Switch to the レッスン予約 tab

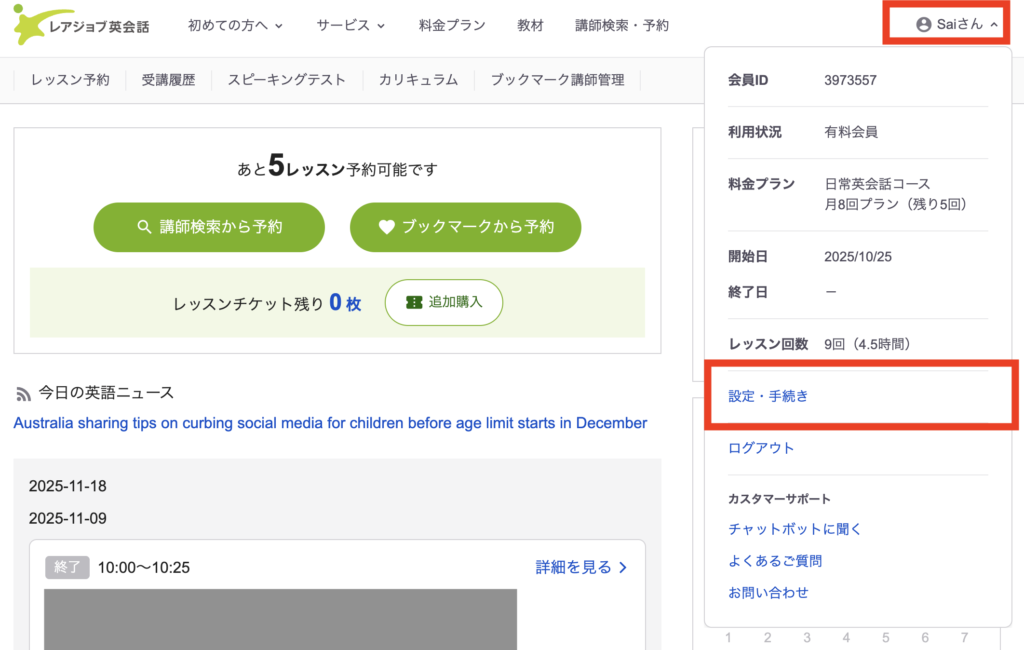(x=70, y=80)
